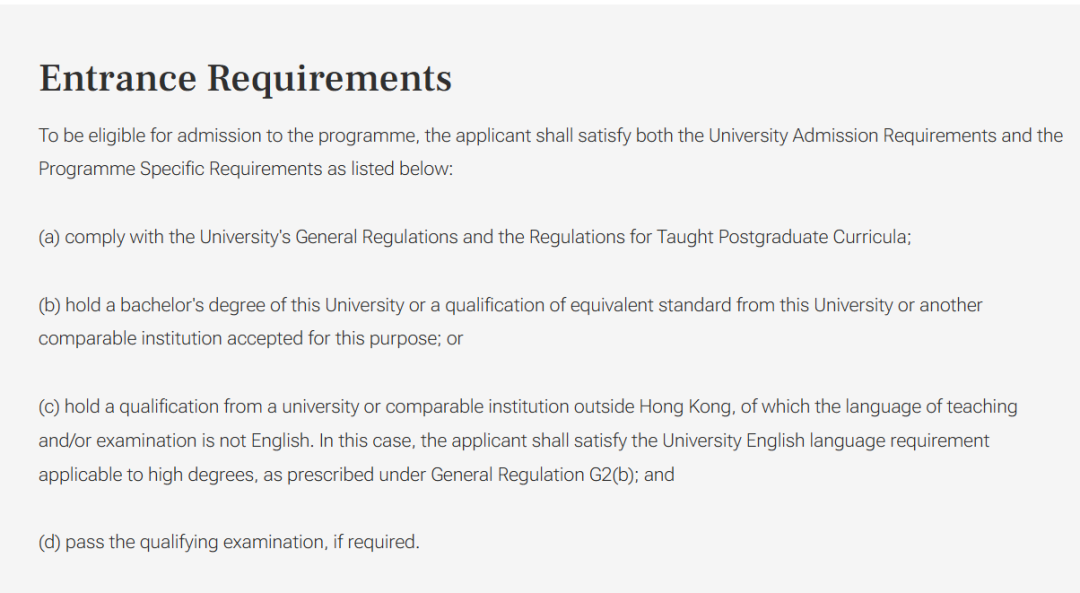Select the "(d)" list marker

pos(49,542)
